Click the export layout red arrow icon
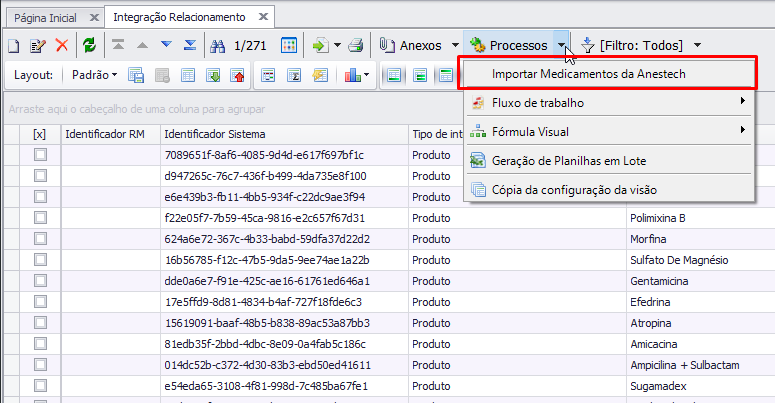The width and height of the screenshot is (775, 403). [238, 75]
